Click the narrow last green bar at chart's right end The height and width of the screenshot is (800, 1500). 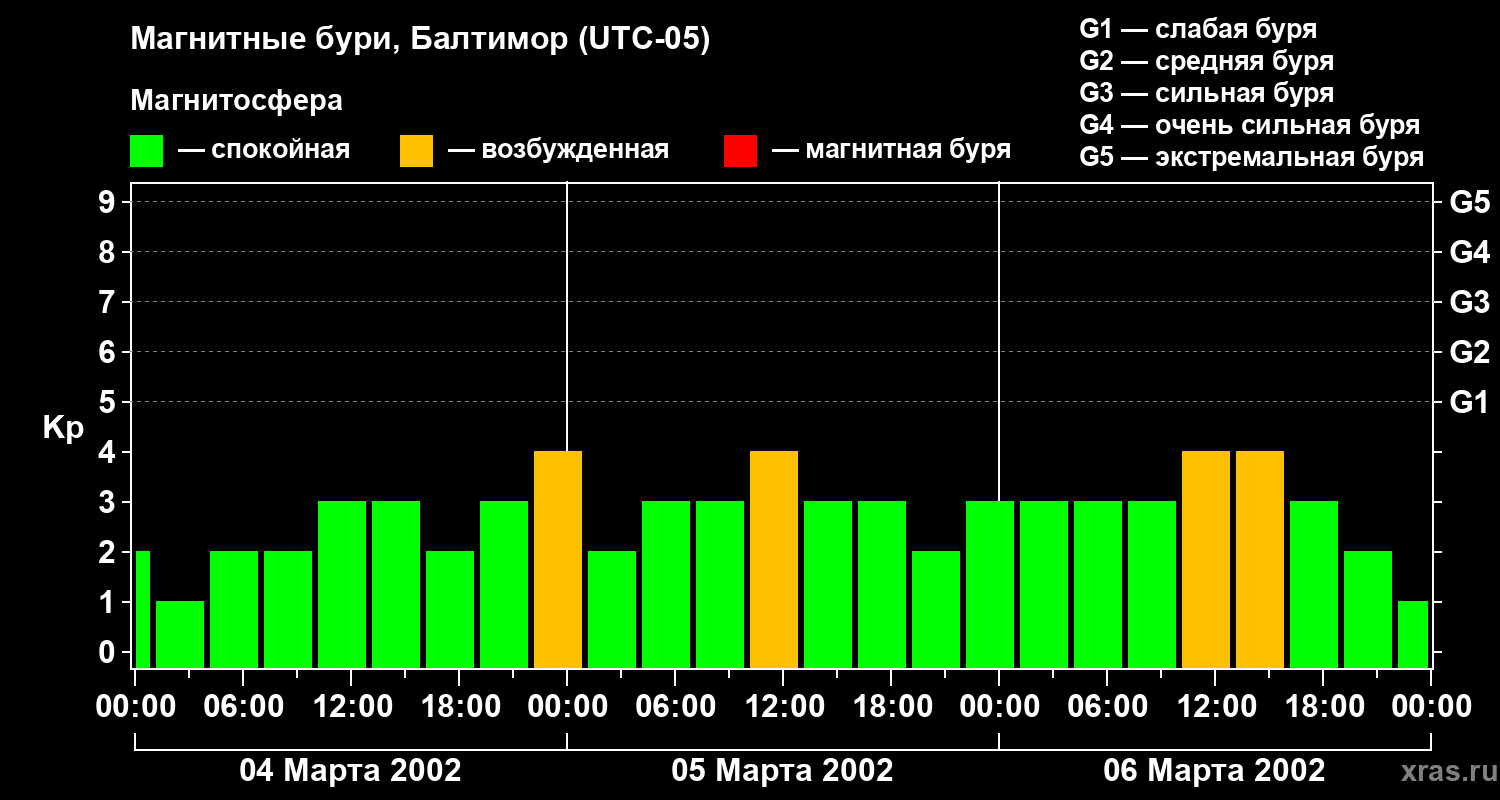[x=1413, y=634]
